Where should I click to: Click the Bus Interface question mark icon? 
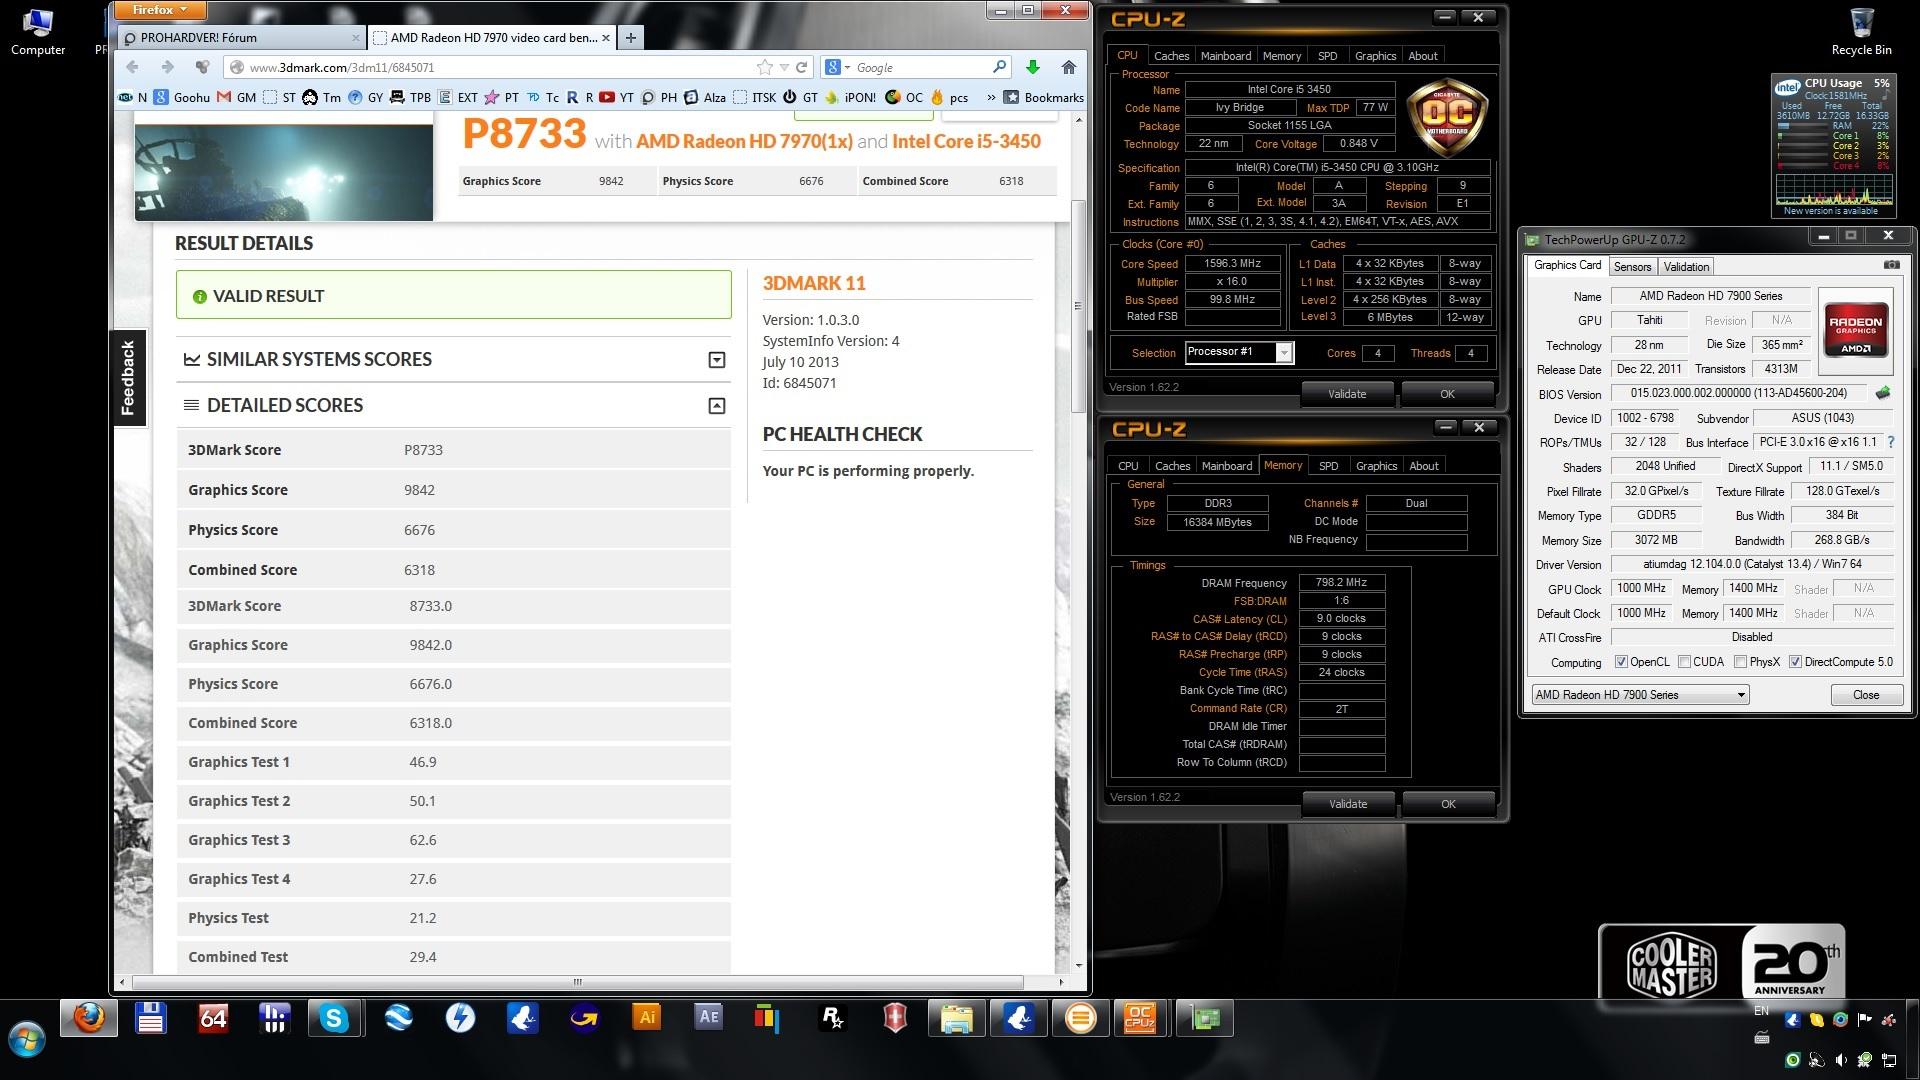point(1890,442)
